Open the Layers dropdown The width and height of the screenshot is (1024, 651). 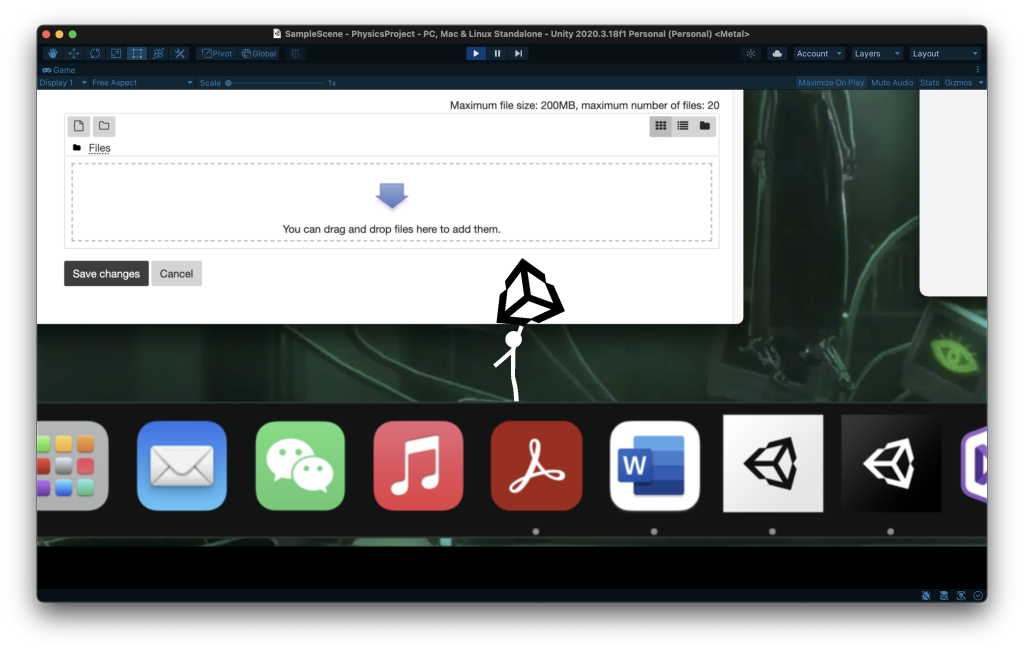[x=876, y=54]
